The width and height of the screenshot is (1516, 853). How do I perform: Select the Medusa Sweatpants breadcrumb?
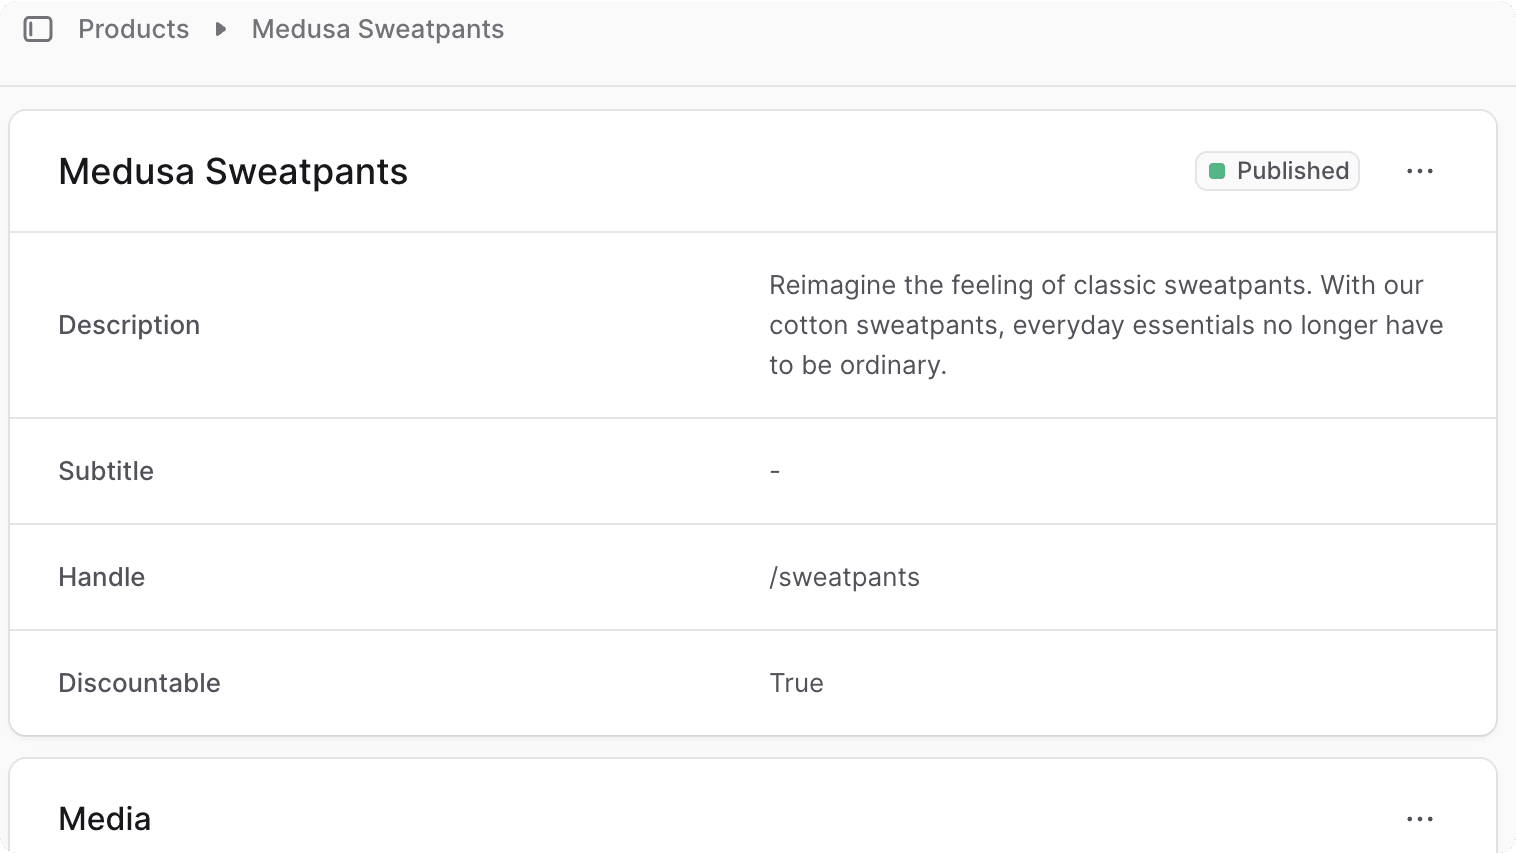377,29
